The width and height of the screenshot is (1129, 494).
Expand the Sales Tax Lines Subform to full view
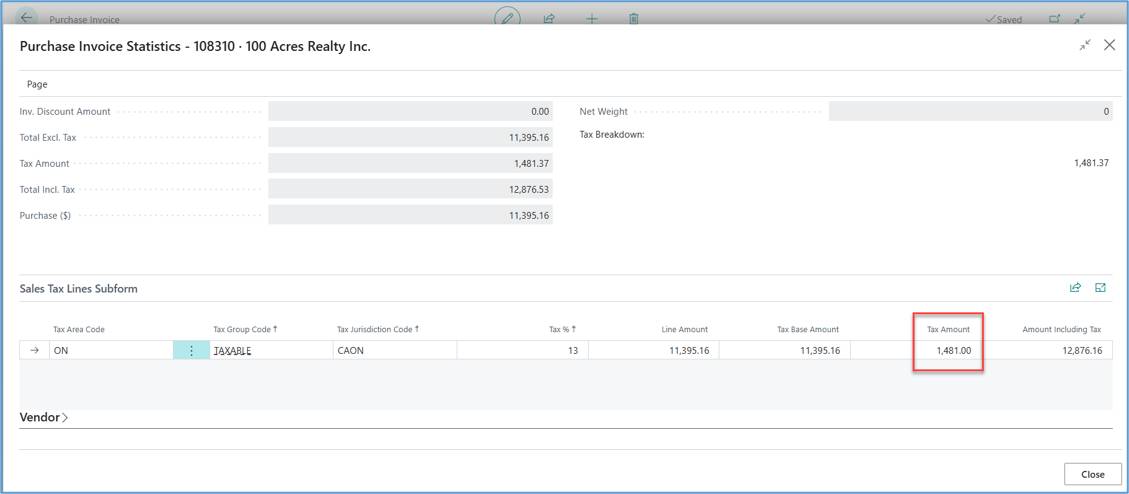[1100, 287]
